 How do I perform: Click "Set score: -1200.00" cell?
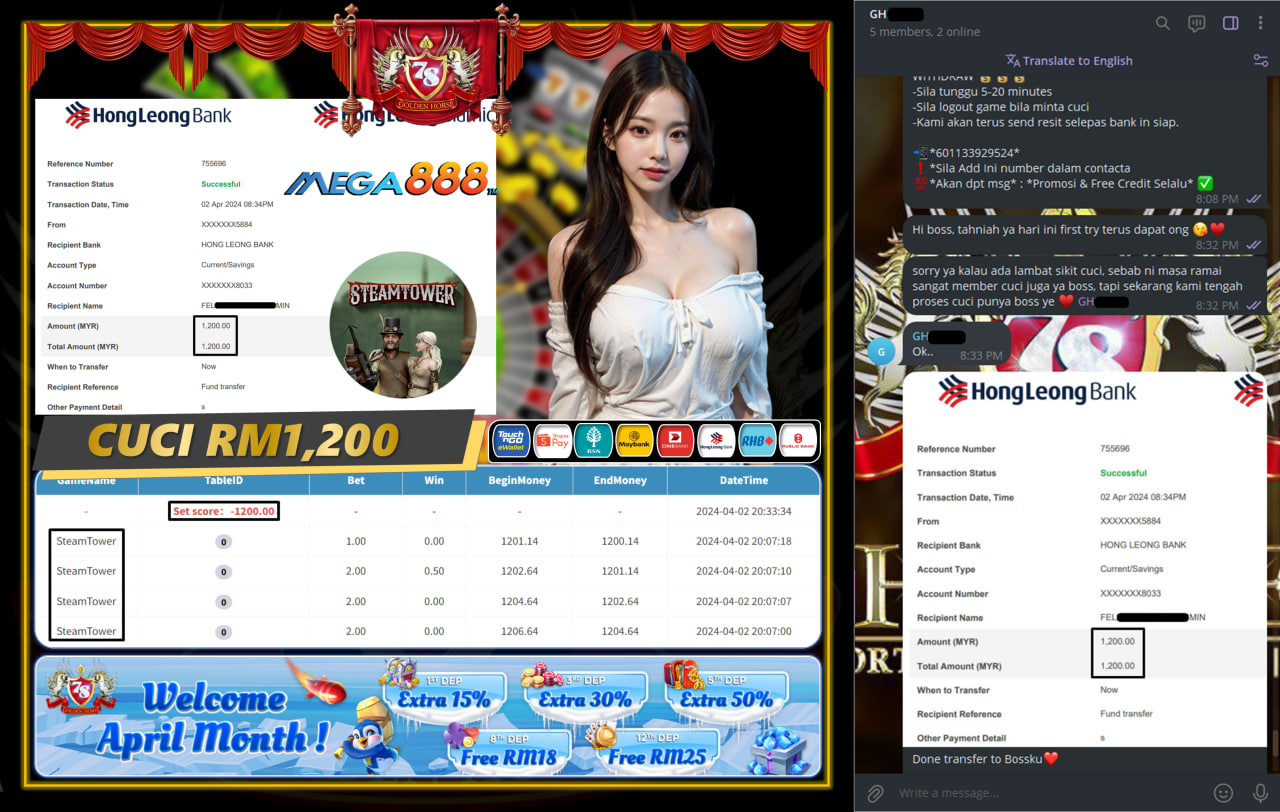point(223,511)
